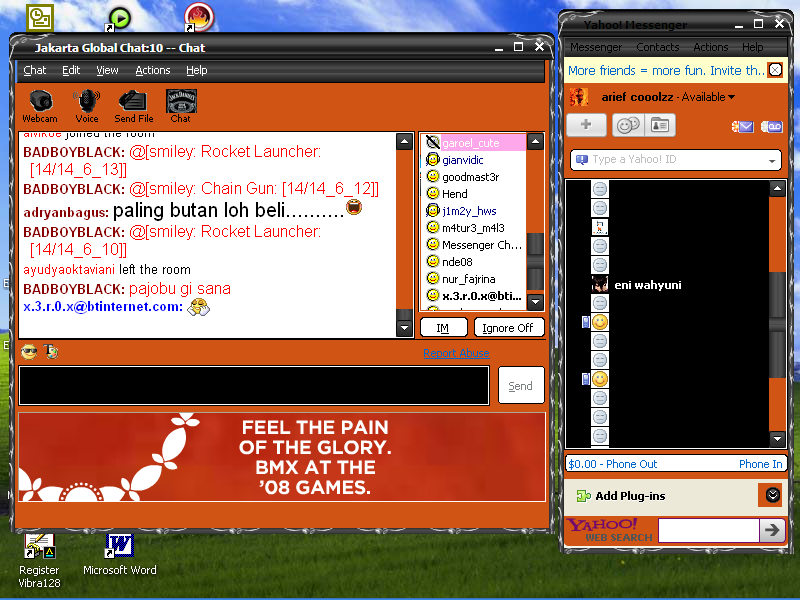Screen dimensions: 800x600
Task: Open the Send File tool
Action: (x=134, y=106)
